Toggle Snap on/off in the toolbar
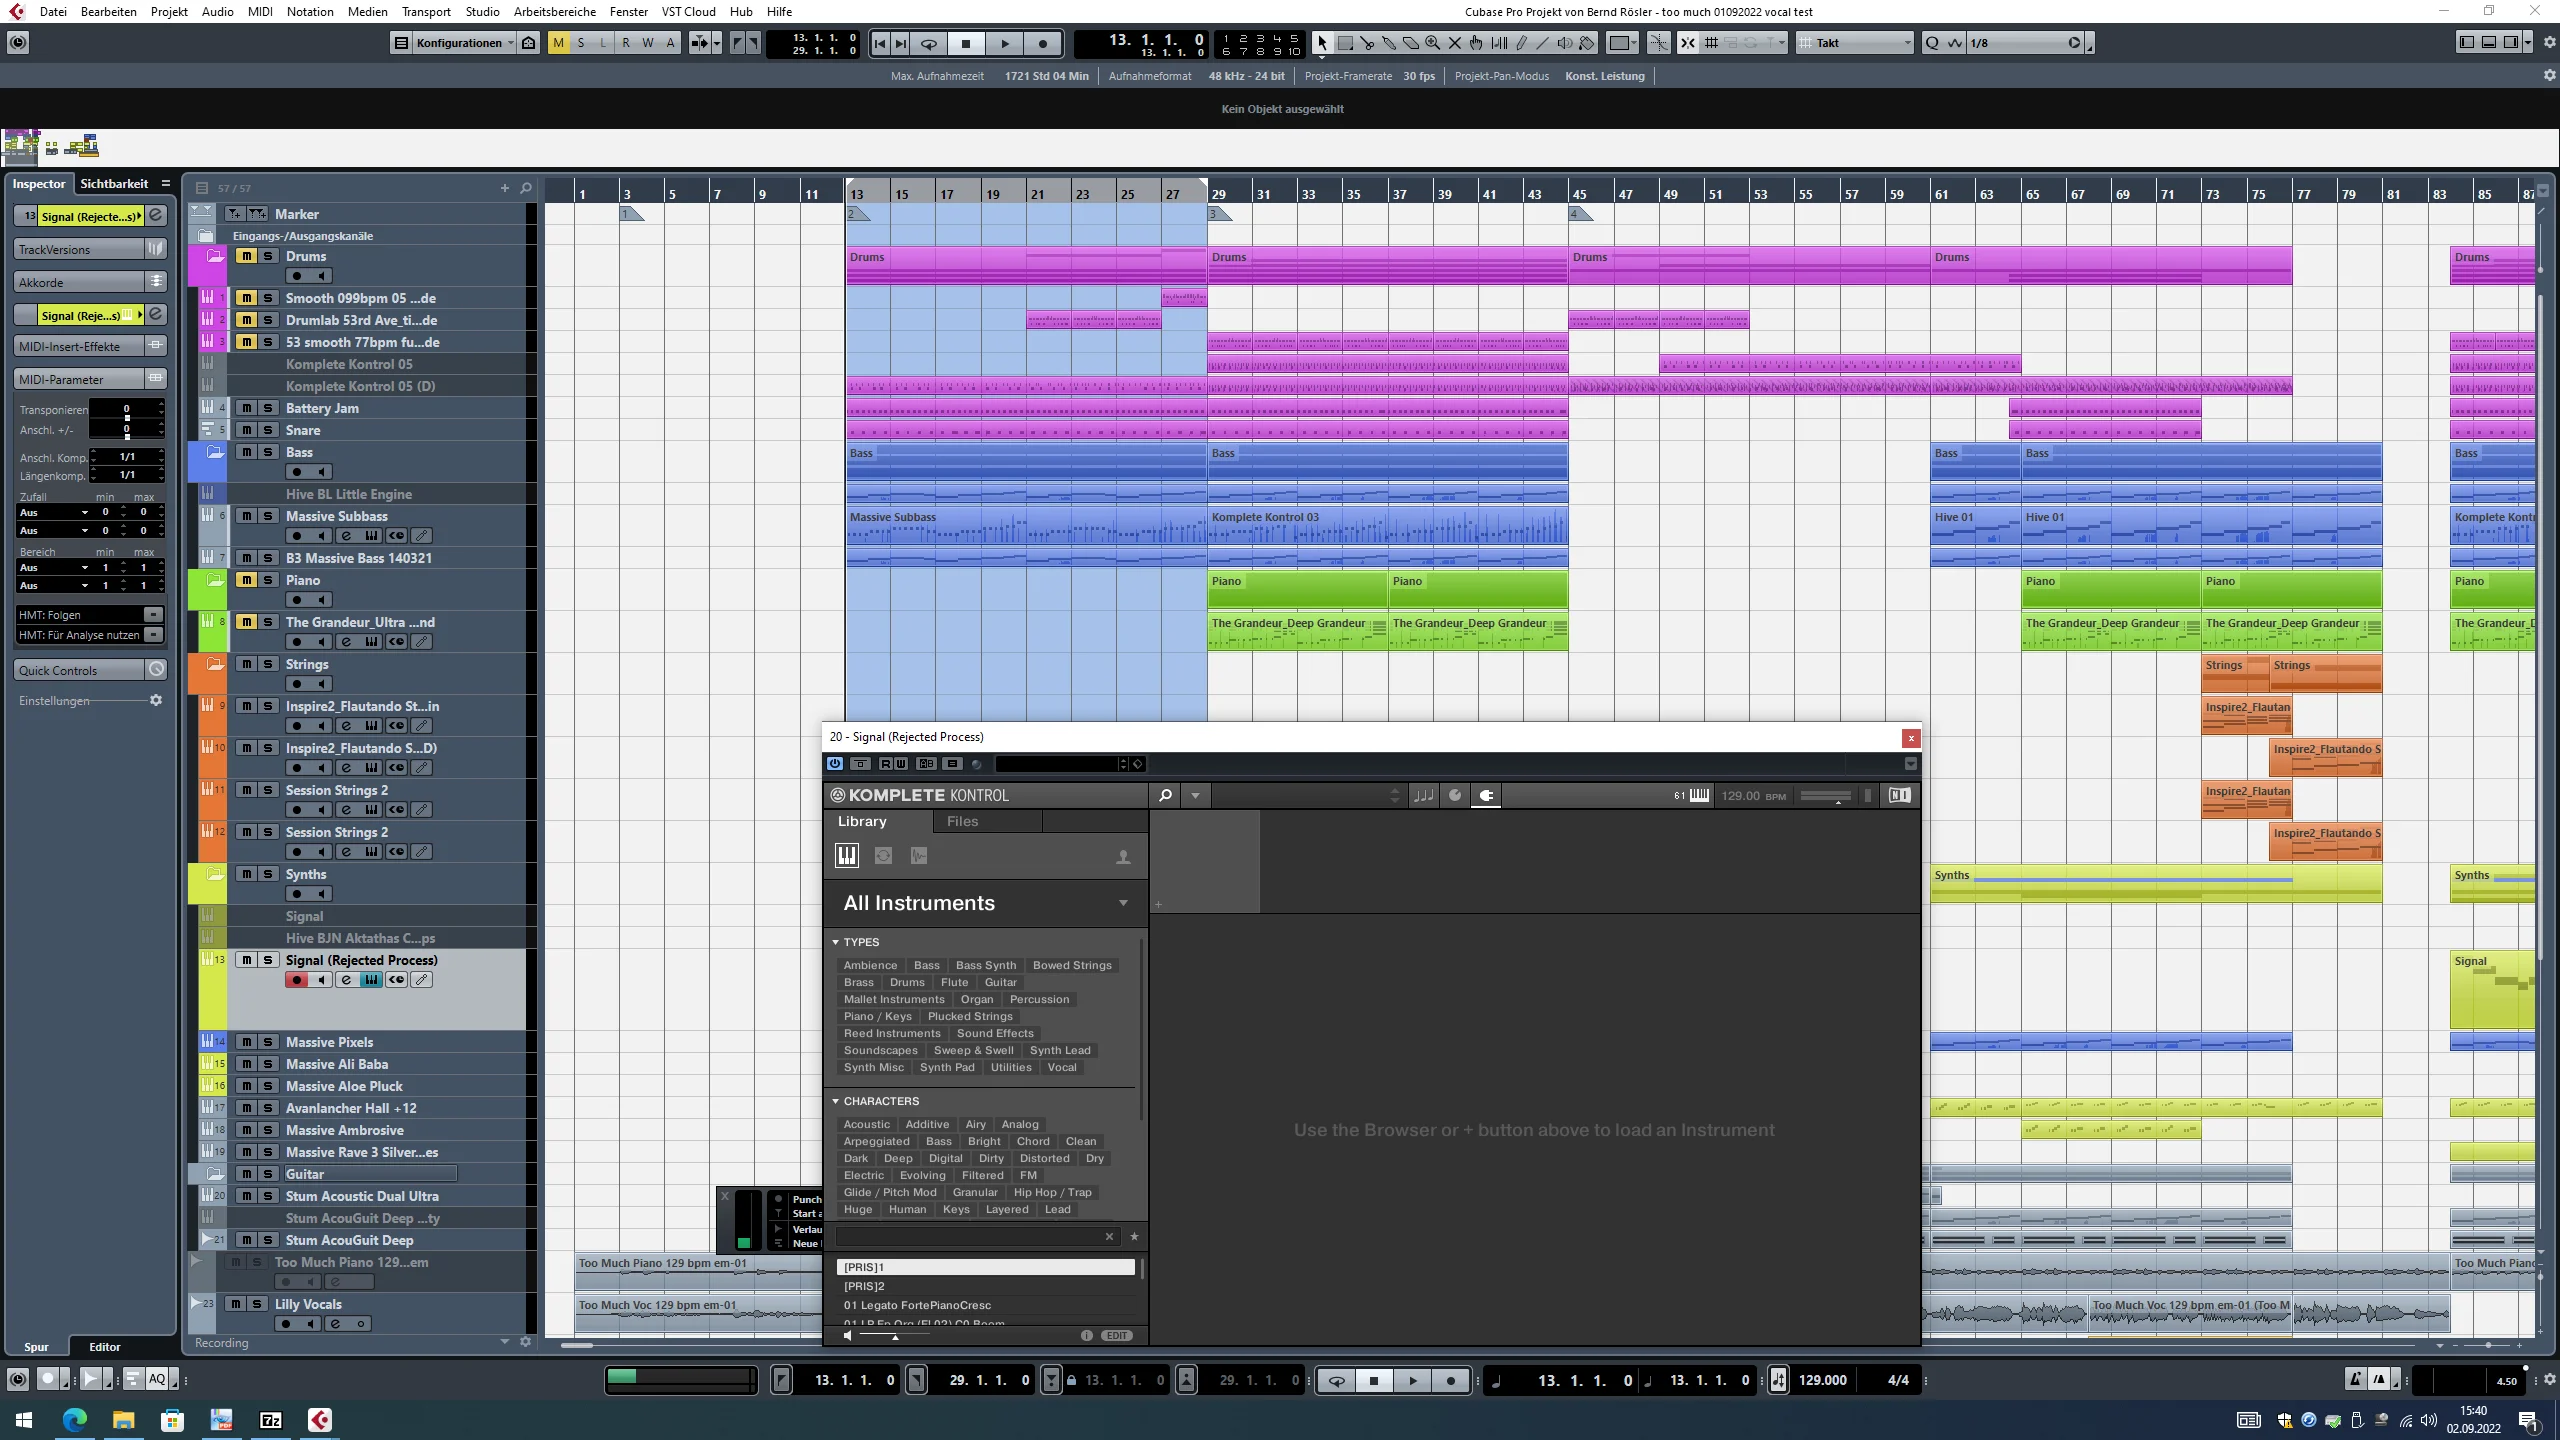This screenshot has height=1440, width=2560. click(1688, 43)
